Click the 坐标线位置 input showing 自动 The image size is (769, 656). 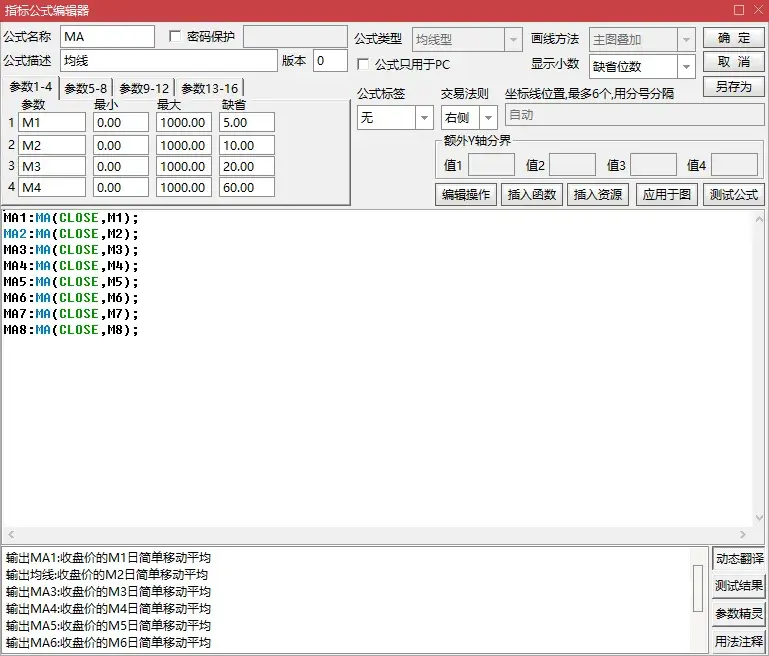[x=635, y=115]
